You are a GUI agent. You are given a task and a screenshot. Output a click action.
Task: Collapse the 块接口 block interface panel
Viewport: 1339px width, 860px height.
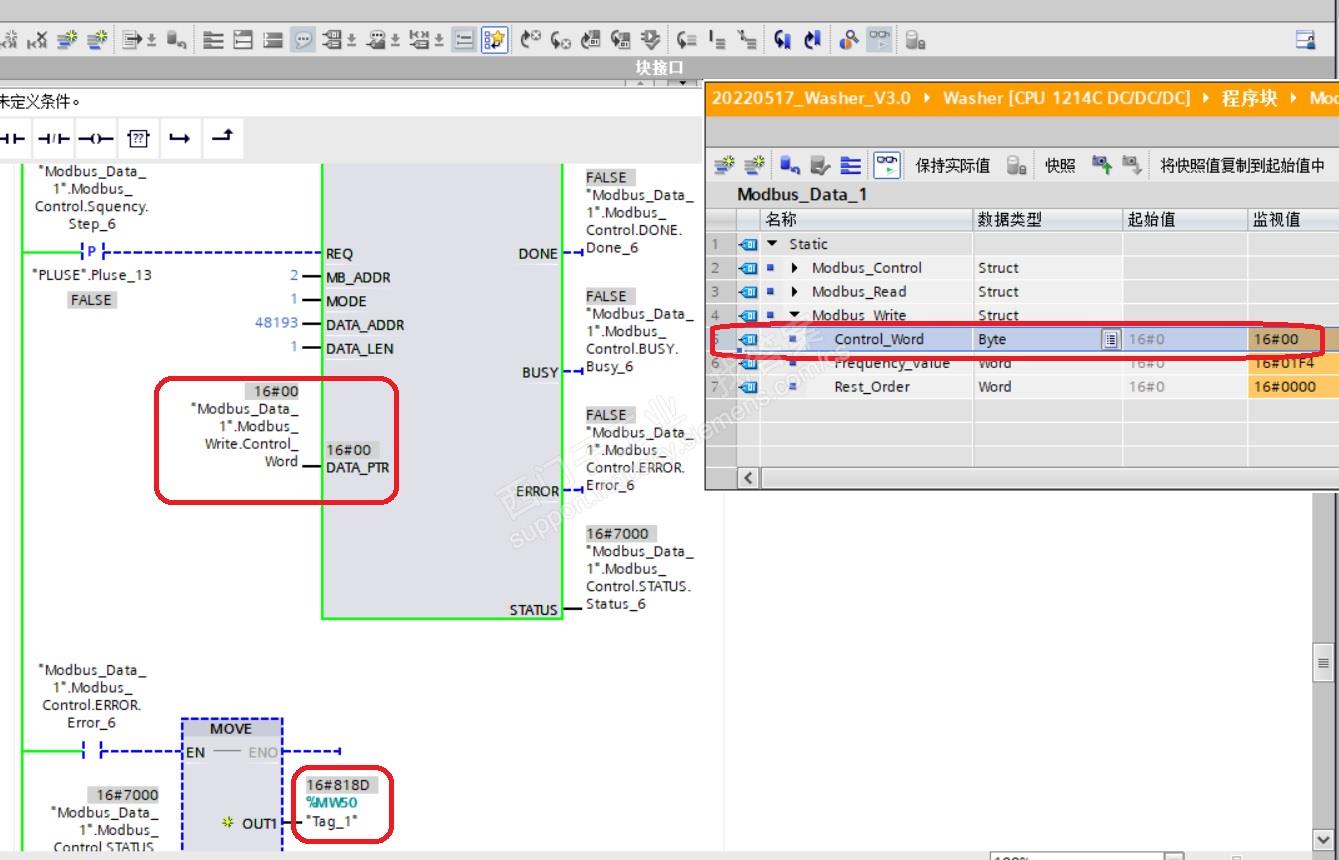(x=641, y=84)
